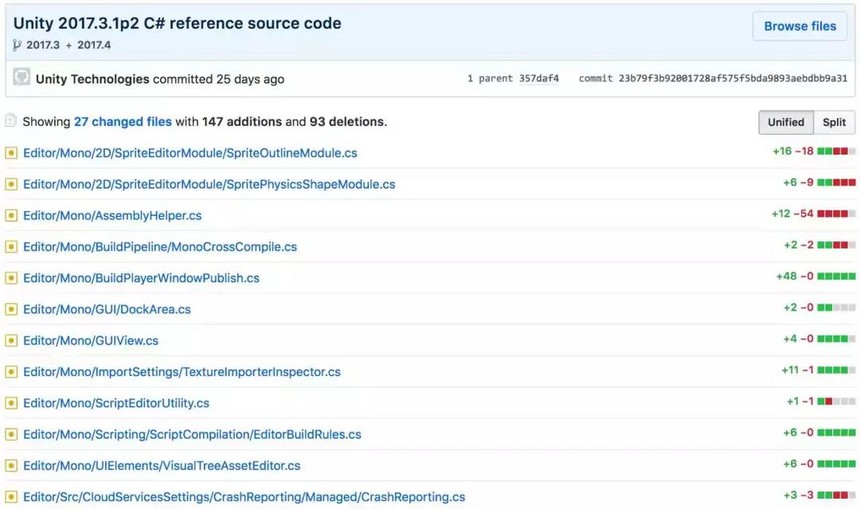Expand the 27 changed files list
The height and width of the screenshot is (509, 860).
122,122
